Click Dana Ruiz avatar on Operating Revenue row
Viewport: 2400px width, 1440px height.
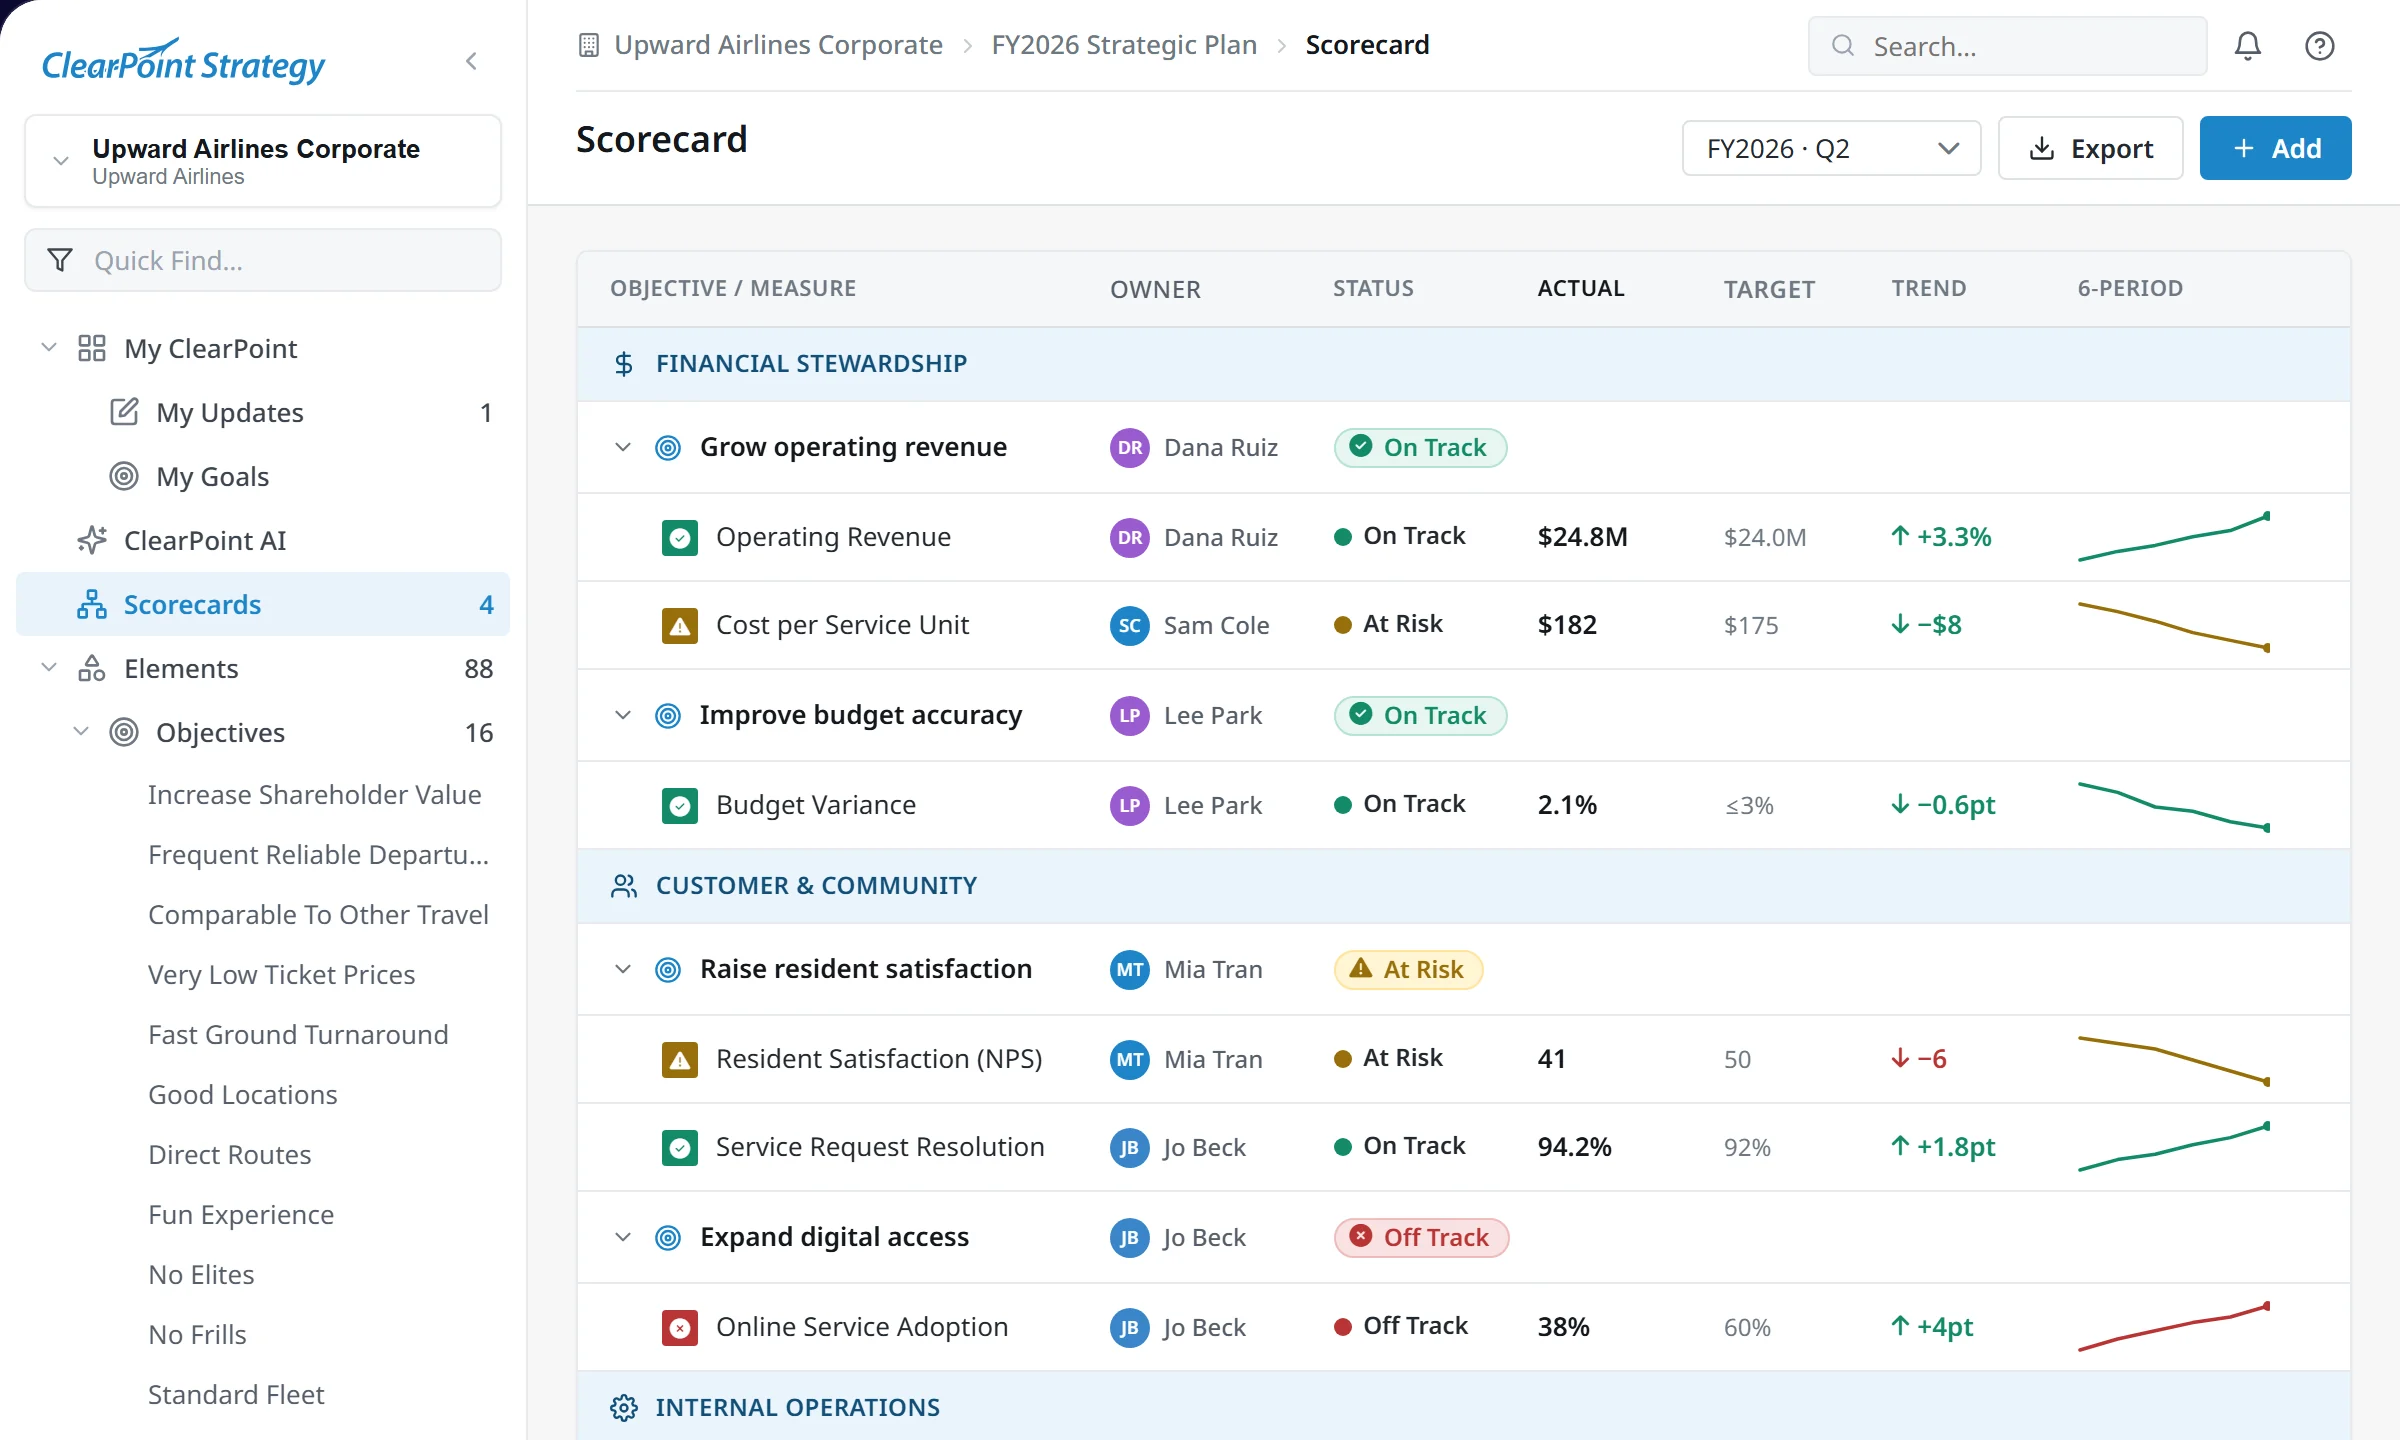click(x=1130, y=538)
